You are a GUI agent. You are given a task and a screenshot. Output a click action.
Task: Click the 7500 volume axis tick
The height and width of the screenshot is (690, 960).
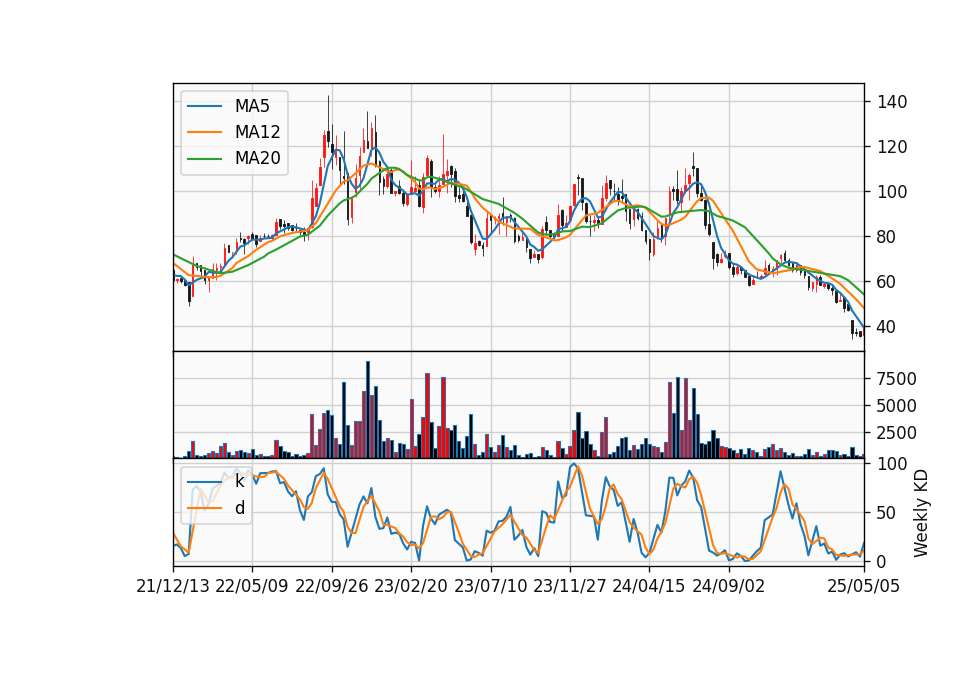(897, 379)
